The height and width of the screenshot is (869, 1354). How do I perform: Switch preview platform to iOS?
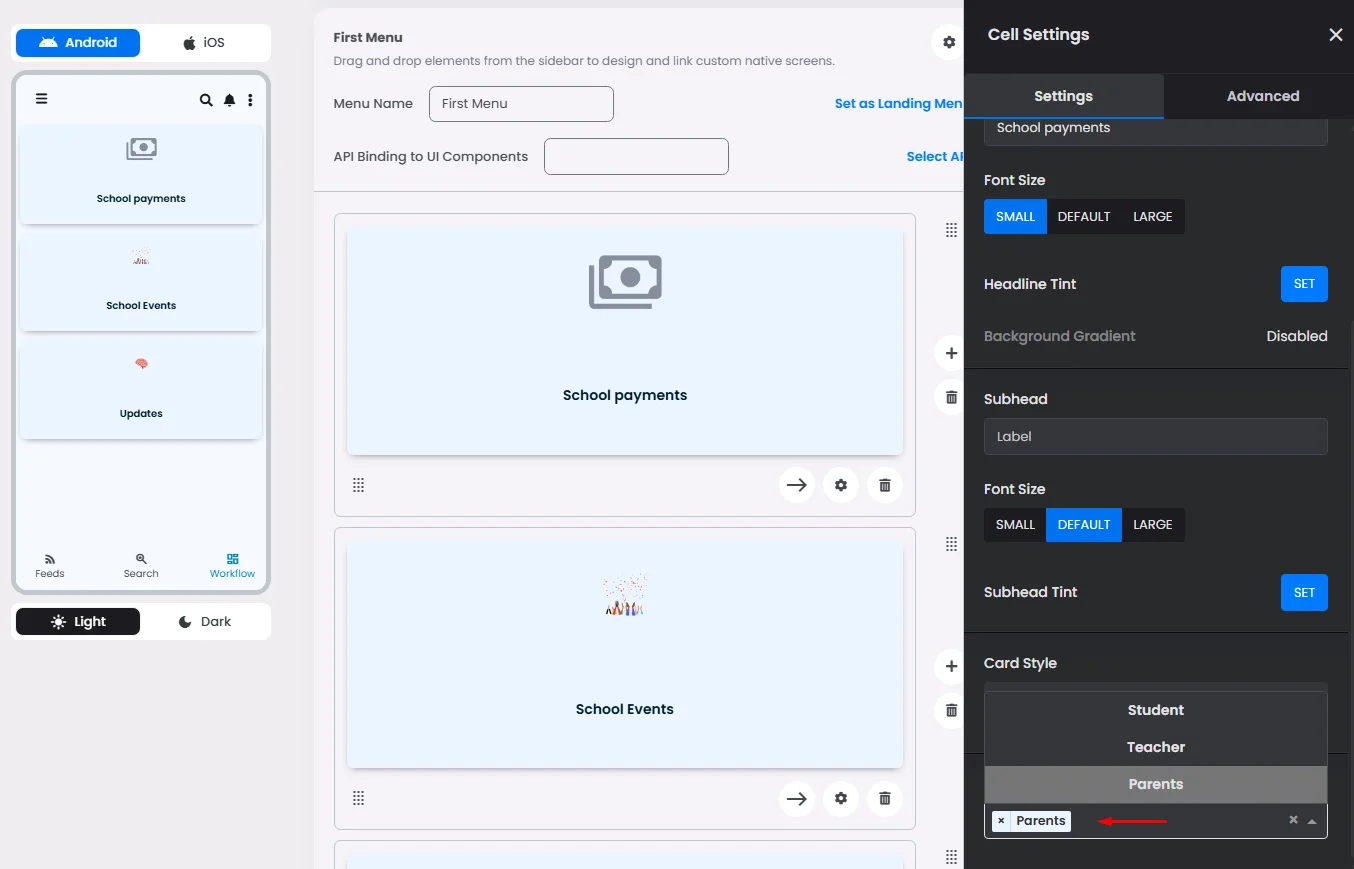pyautogui.click(x=204, y=43)
